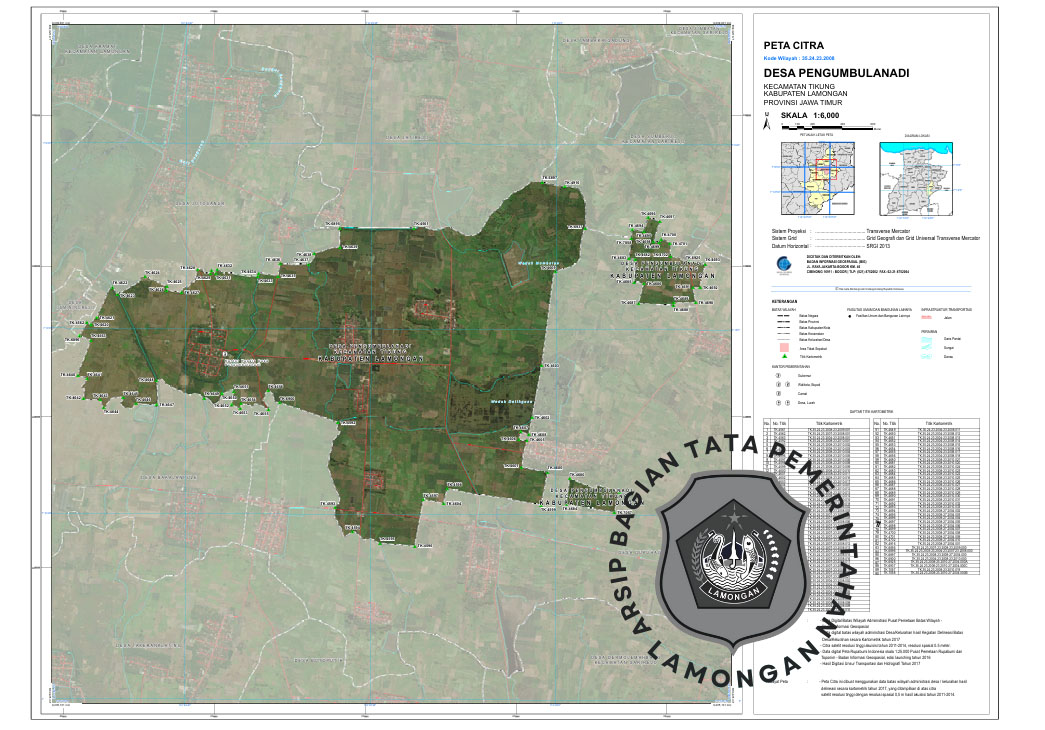Click the Batas Provinsi line symbol
The width and height of the screenshot is (1045, 730).
785,324
